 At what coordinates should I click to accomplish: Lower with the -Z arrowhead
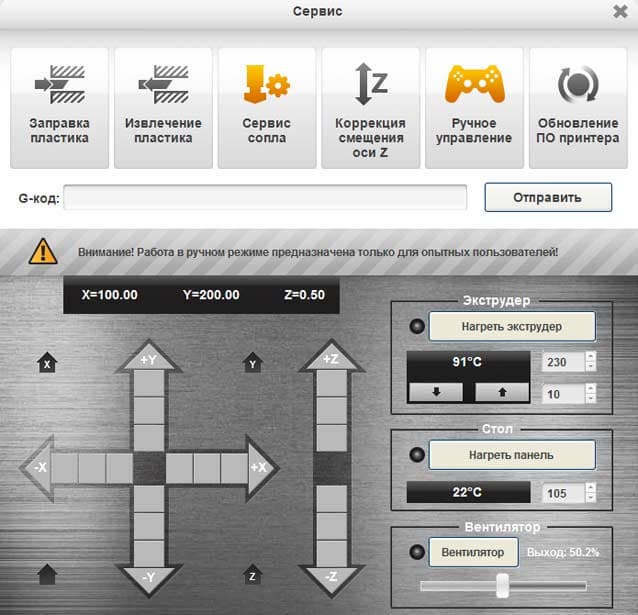(332, 580)
